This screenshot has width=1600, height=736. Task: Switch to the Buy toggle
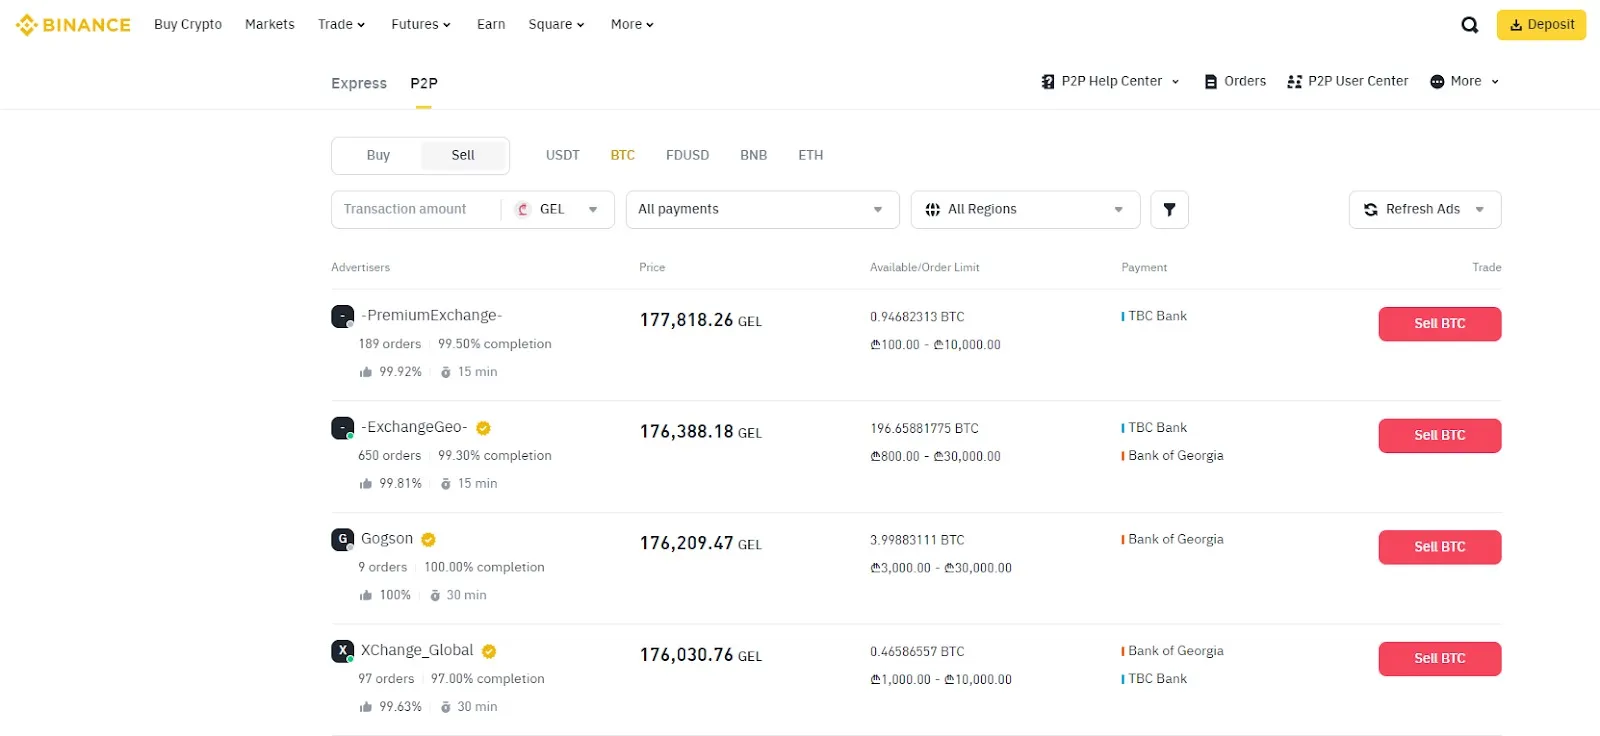tap(378, 156)
